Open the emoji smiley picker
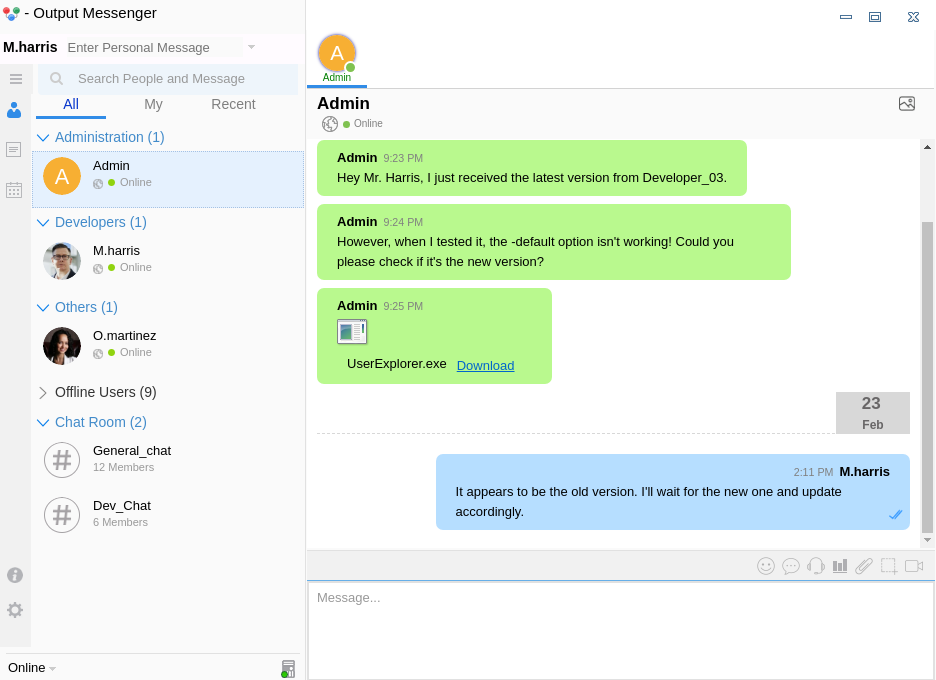Viewport: 936px width, 680px height. 766,565
